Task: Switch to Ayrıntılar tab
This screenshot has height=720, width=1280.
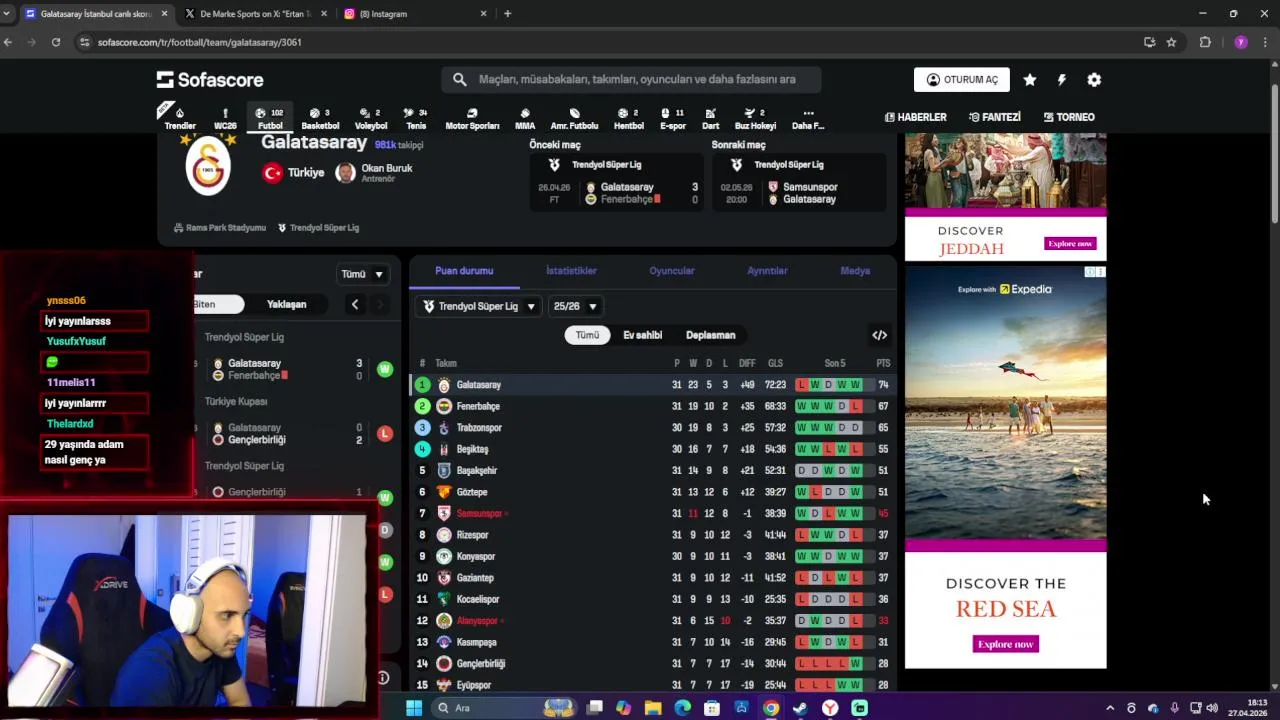Action: tap(767, 271)
